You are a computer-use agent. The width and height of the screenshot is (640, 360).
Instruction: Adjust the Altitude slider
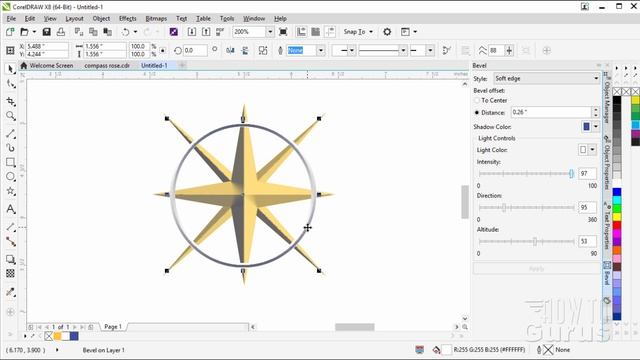[x=535, y=242]
